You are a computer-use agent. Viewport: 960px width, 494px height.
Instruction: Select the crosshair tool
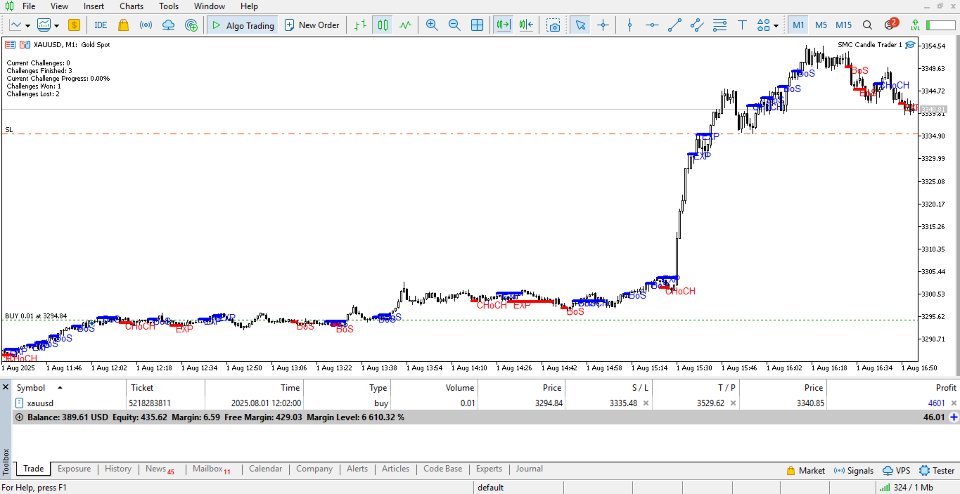click(x=603, y=25)
